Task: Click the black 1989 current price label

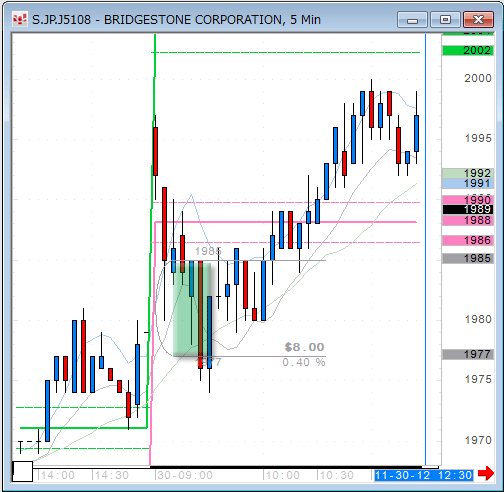Action: click(x=468, y=209)
